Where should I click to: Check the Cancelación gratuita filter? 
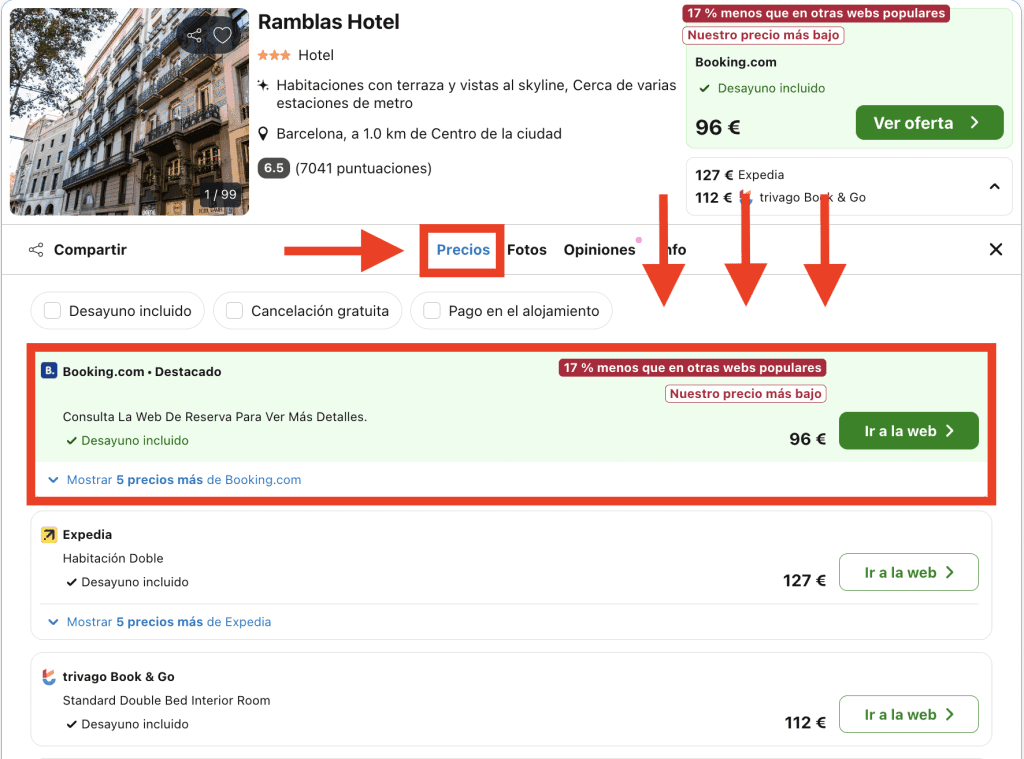coord(235,311)
